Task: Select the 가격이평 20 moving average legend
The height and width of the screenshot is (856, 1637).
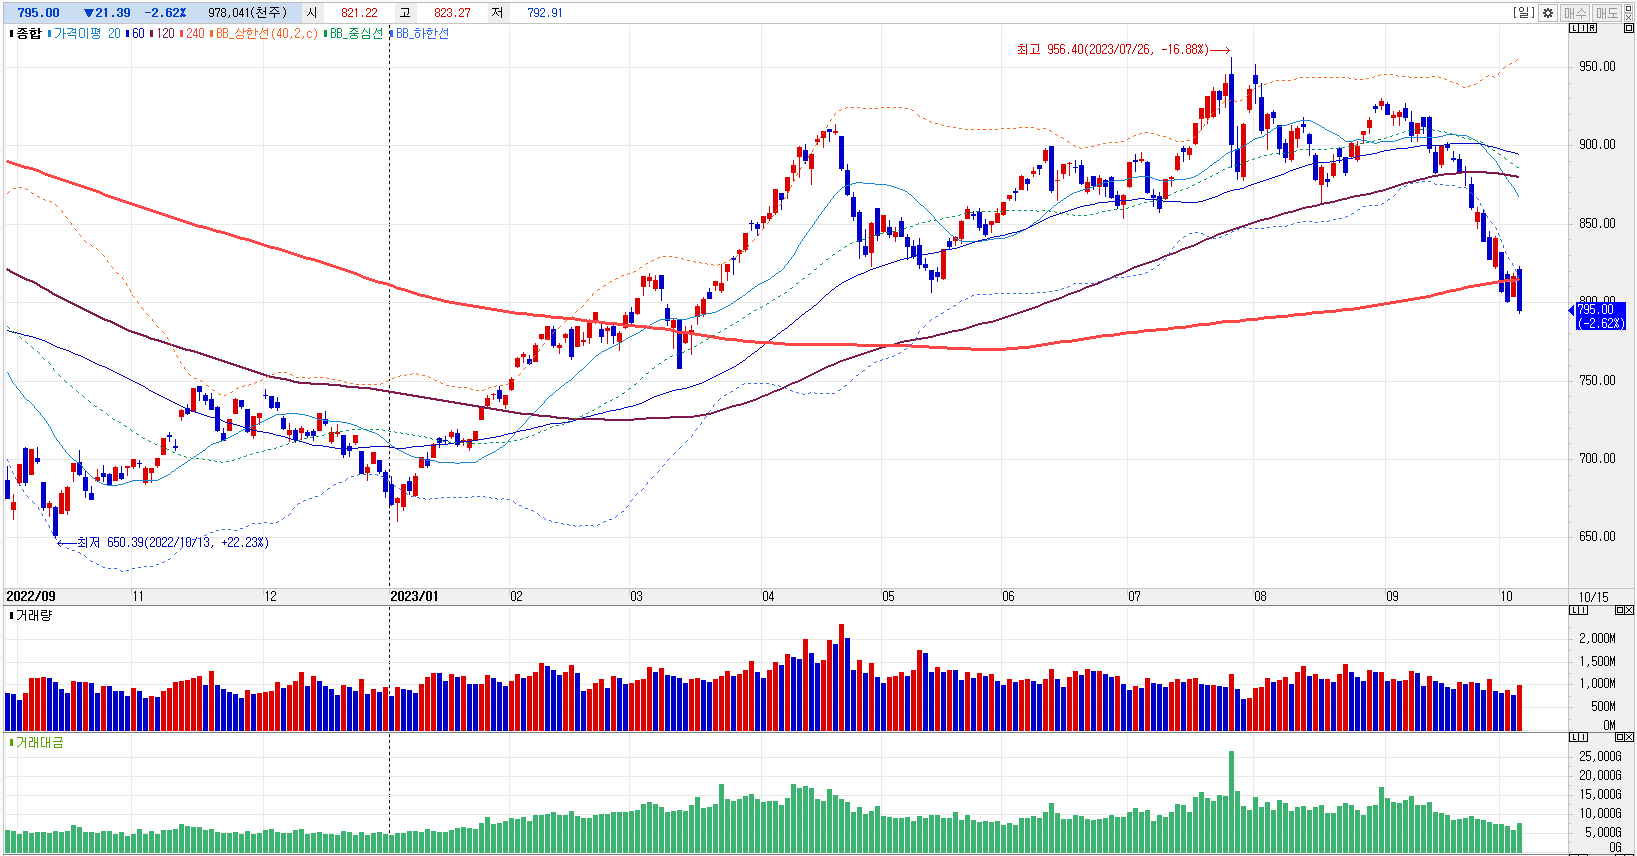Action: [x=86, y=34]
